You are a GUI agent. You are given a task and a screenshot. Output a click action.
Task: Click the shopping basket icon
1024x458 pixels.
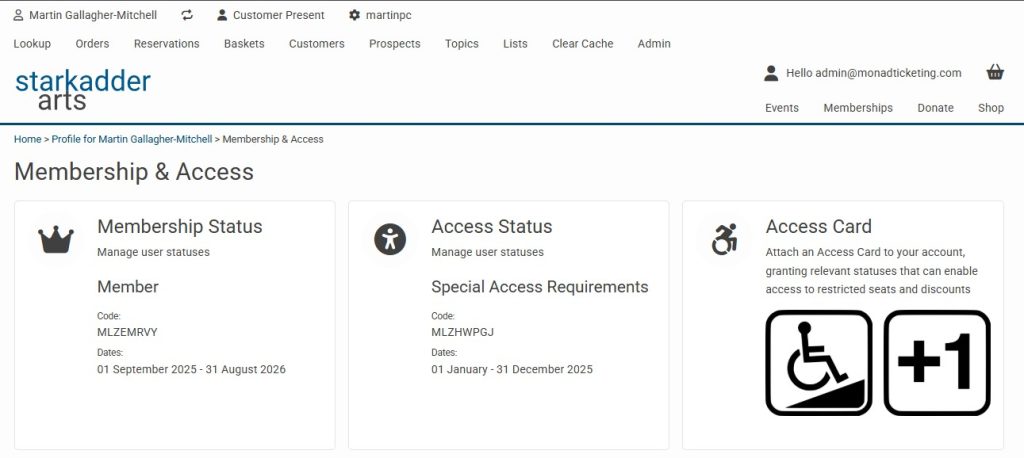(x=995, y=72)
